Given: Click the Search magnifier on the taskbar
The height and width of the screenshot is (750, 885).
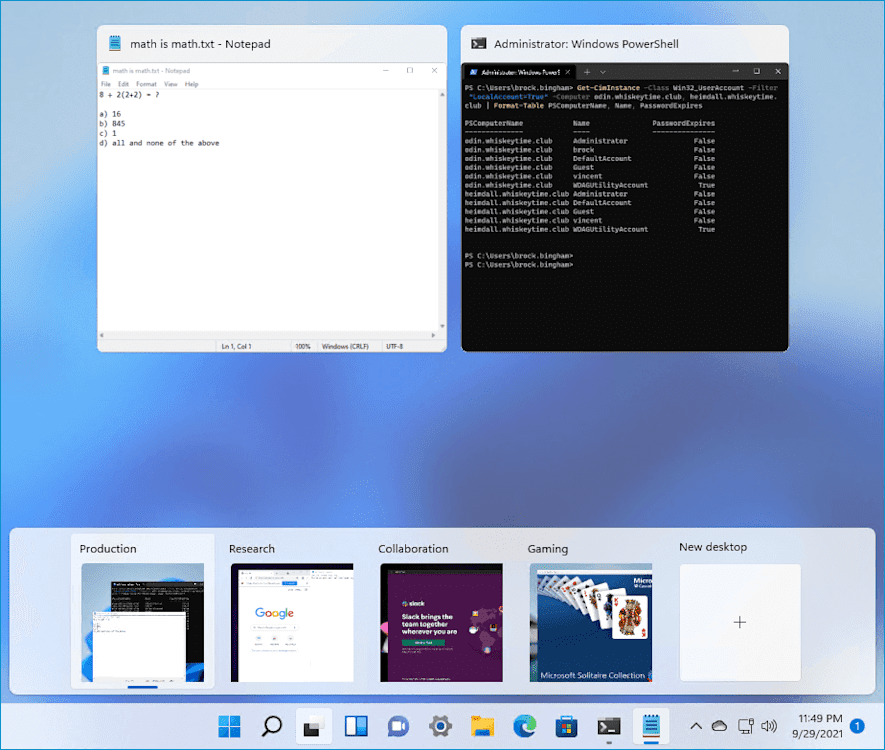Looking at the screenshot, I should [x=271, y=726].
